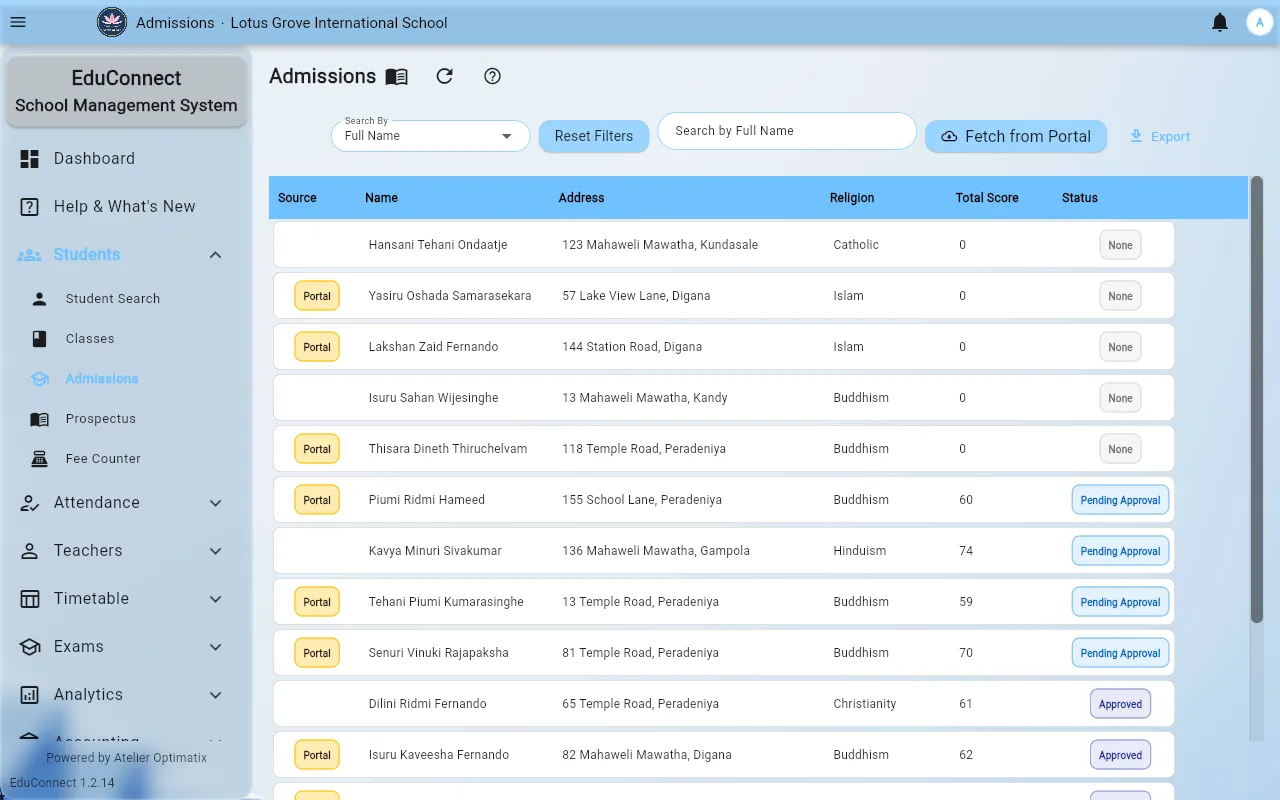Click the Fee Counter register icon
The height and width of the screenshot is (800, 1280).
pos(40,458)
